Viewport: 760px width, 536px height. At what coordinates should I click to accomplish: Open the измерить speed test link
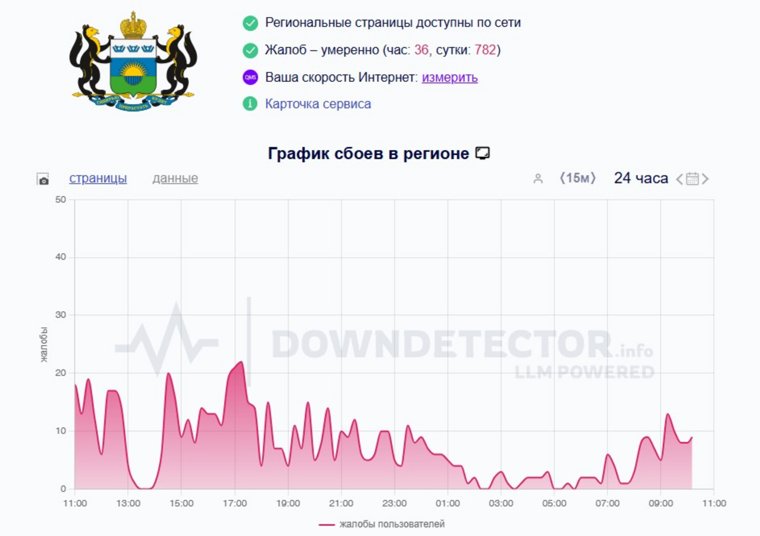[x=450, y=78]
